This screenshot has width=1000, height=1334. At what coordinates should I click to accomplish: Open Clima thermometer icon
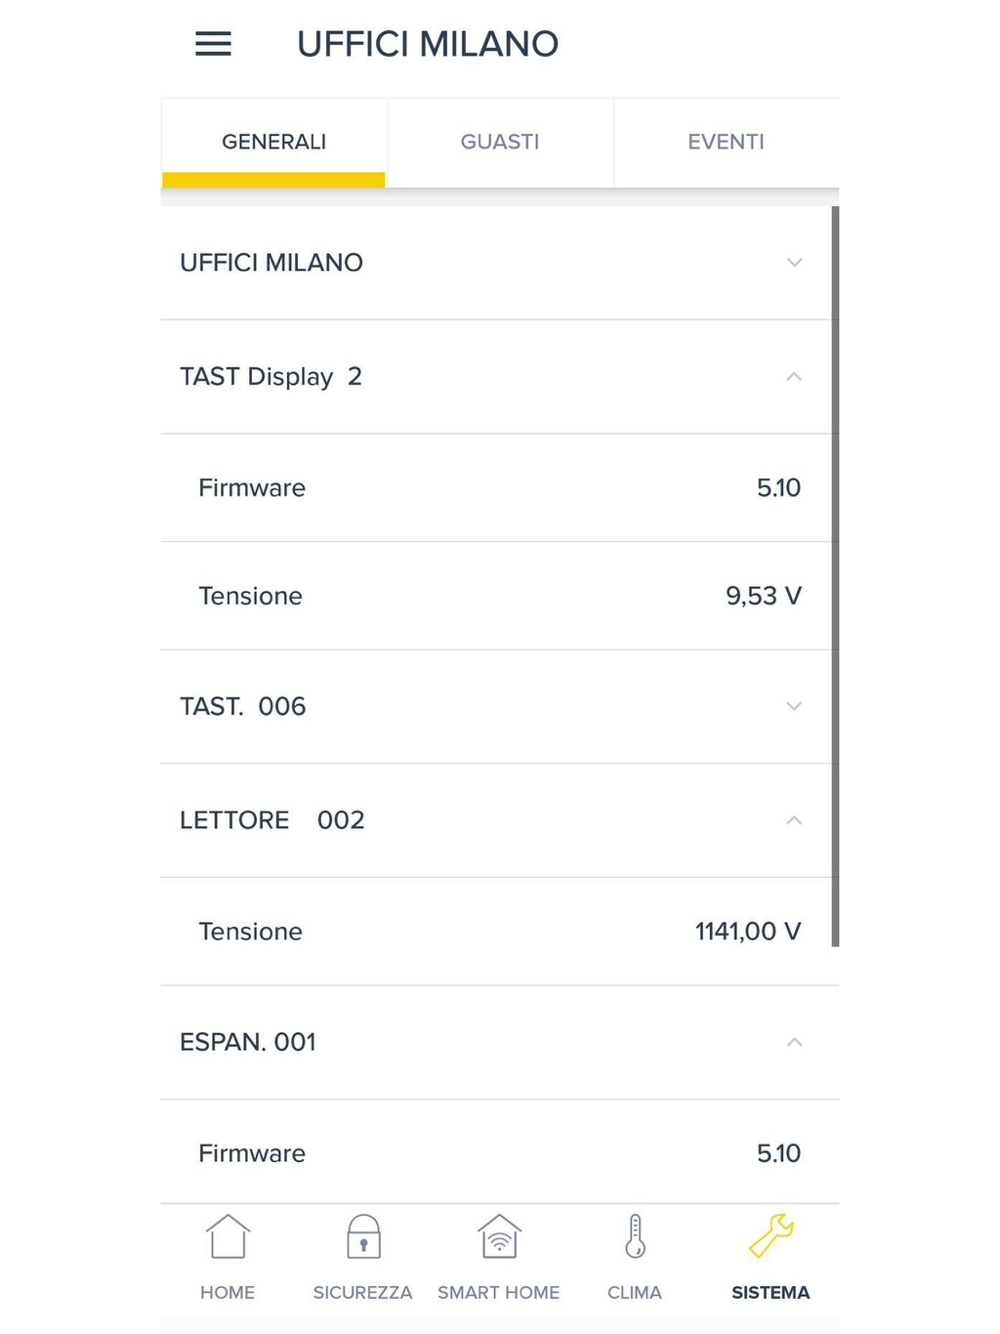(x=635, y=1238)
